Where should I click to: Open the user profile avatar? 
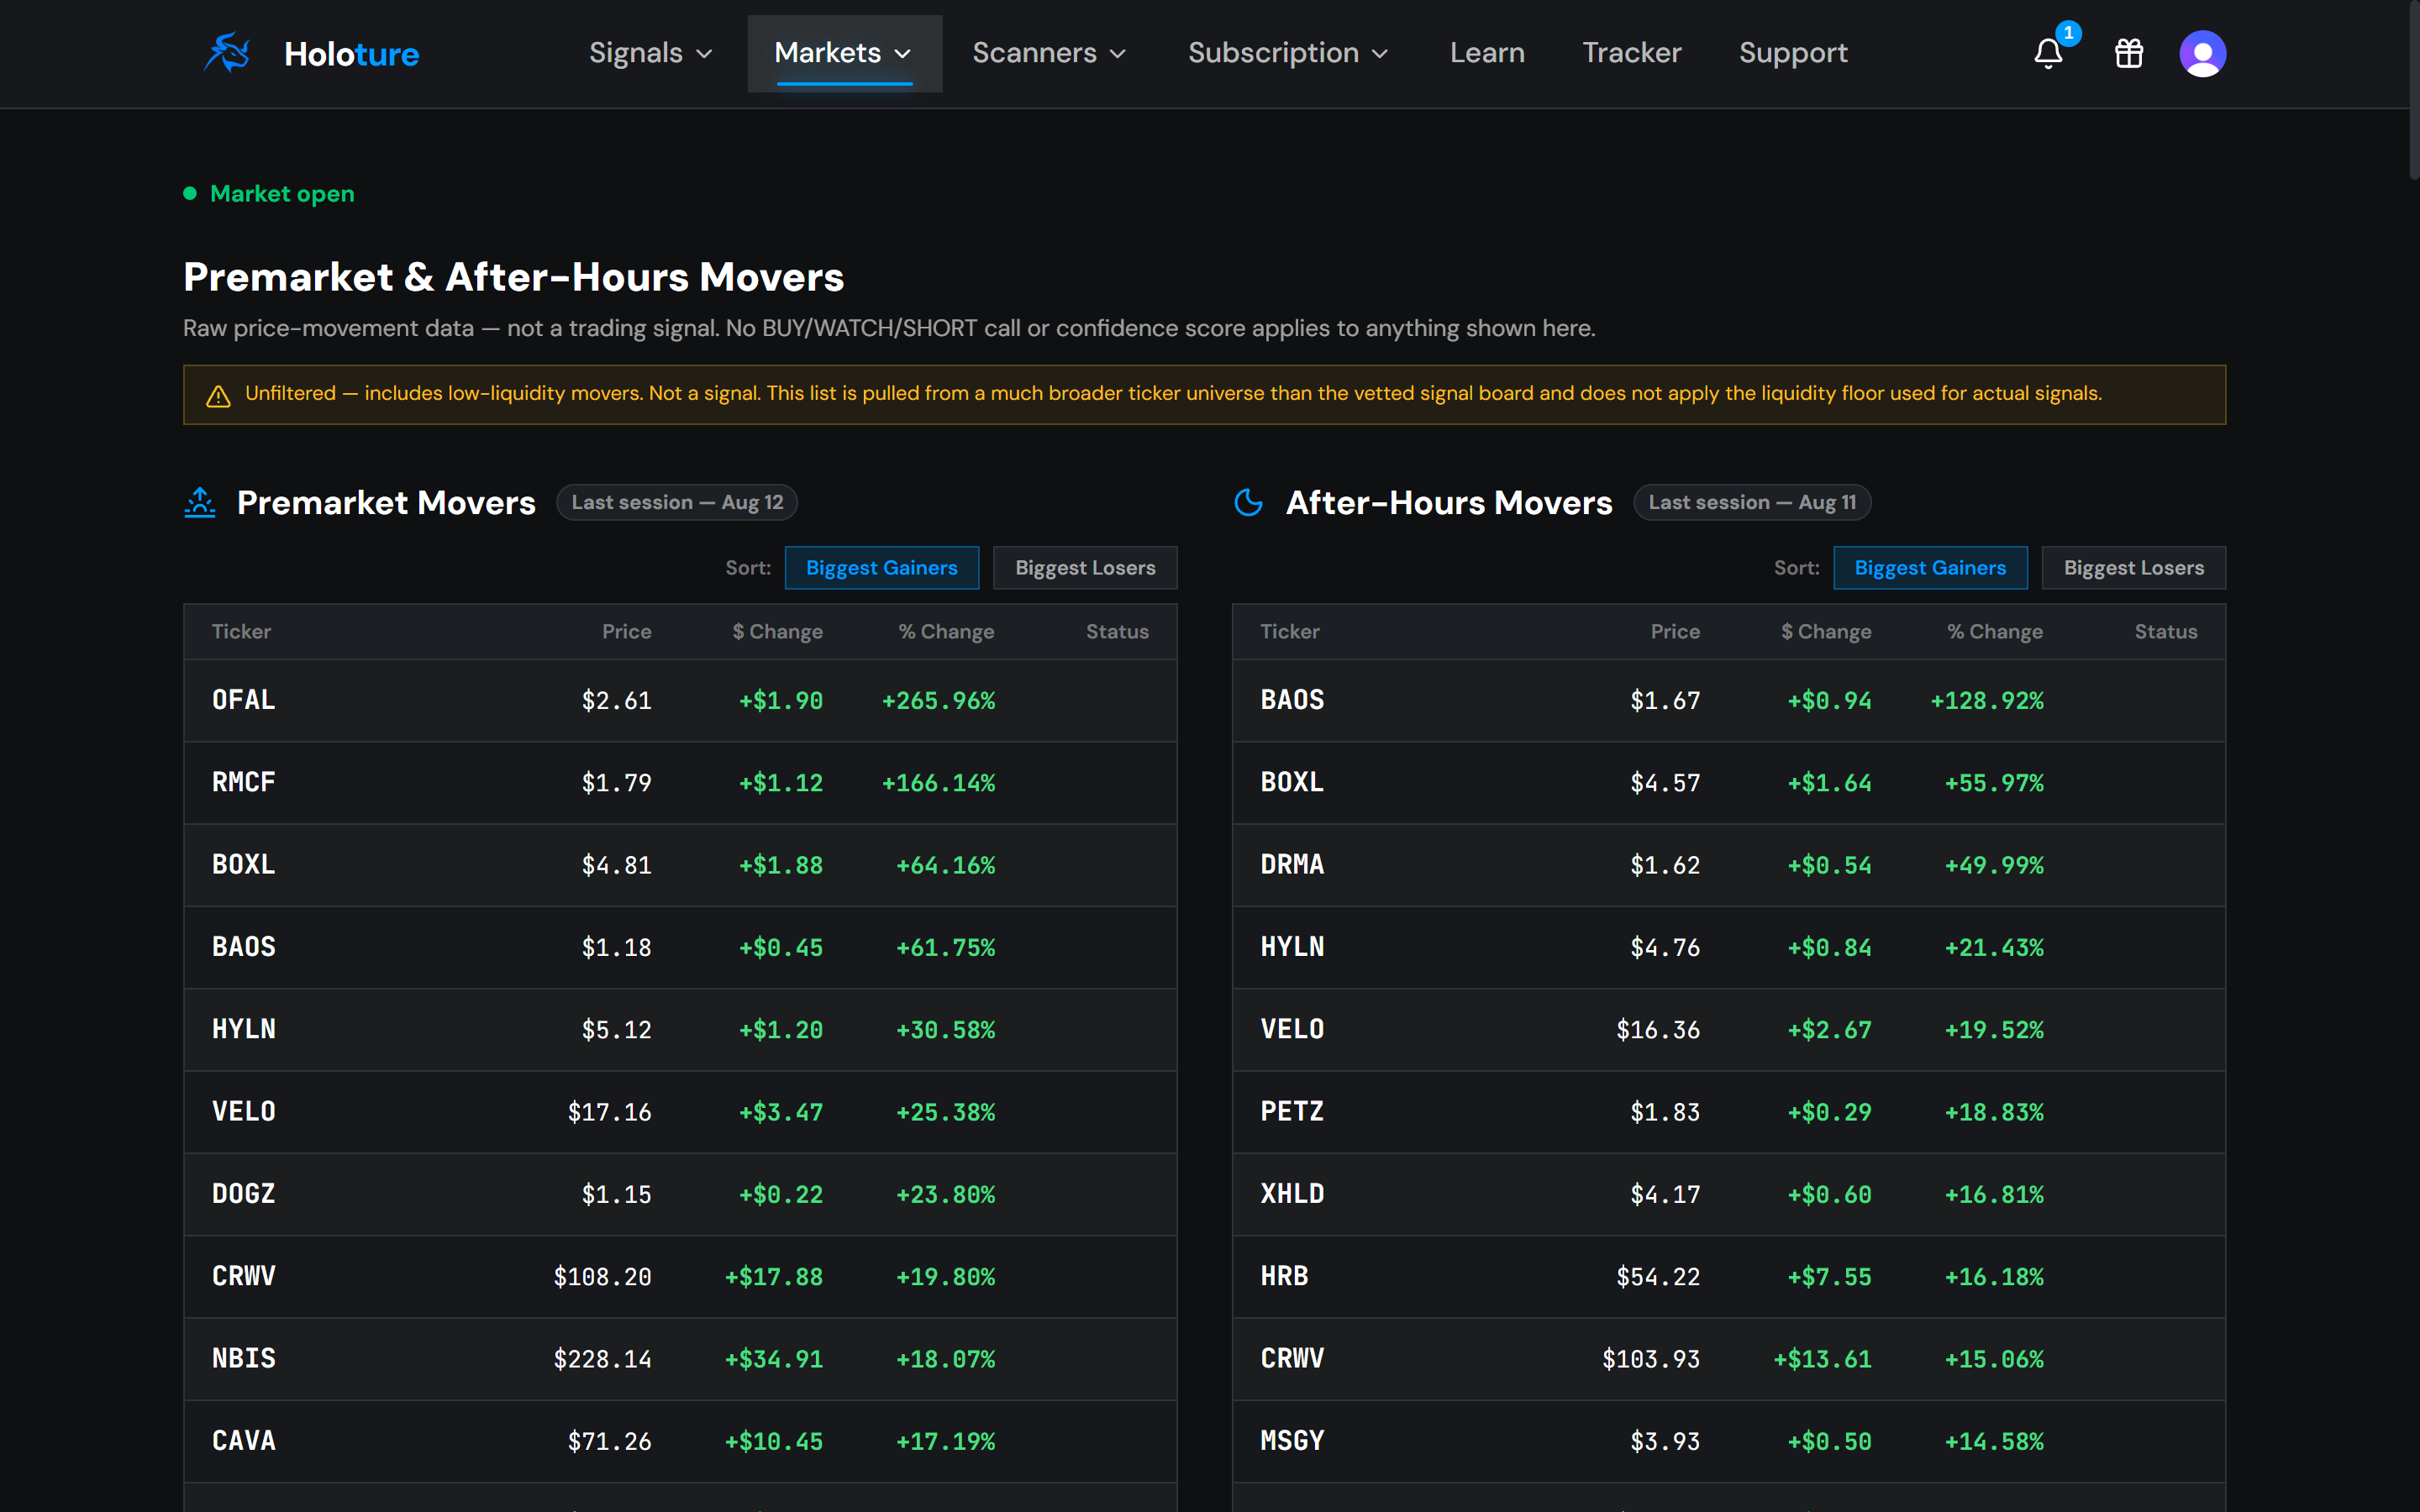(x=2202, y=53)
